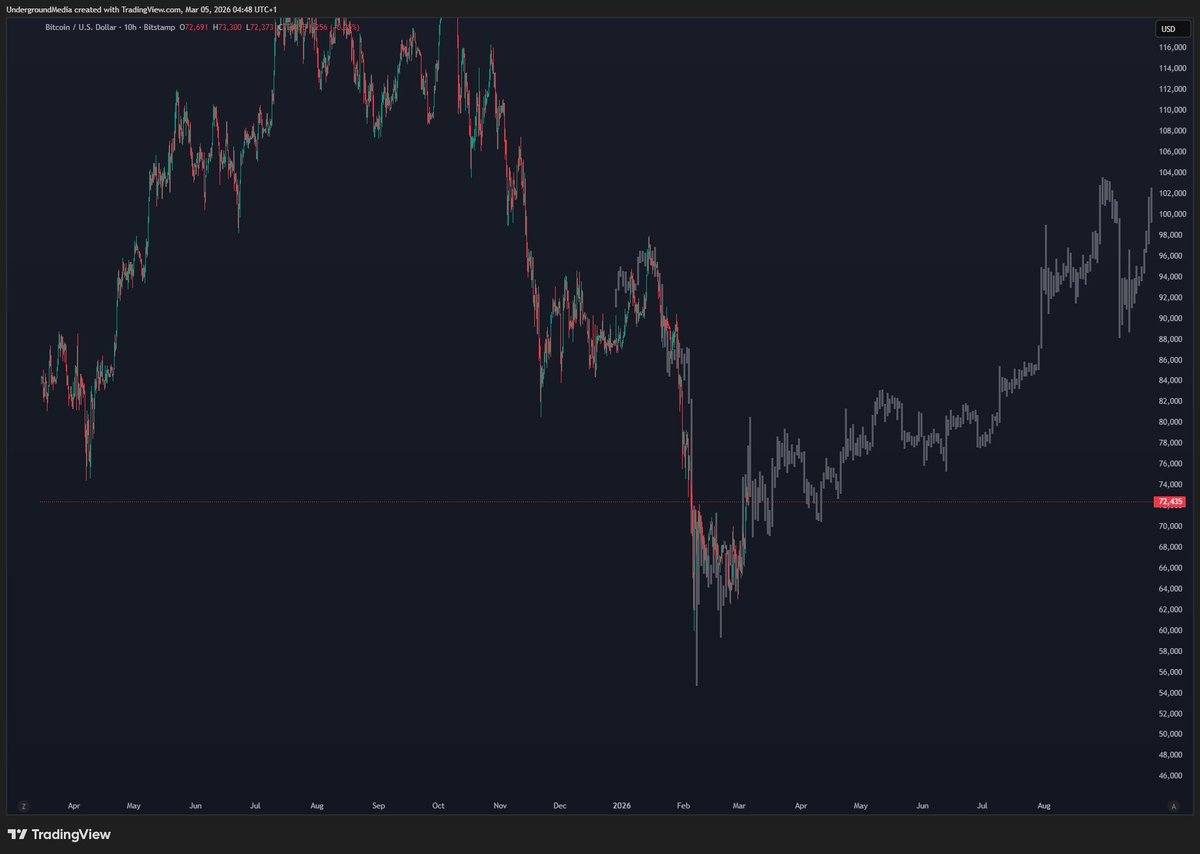Click the 2026 year label on time axis
The height and width of the screenshot is (854, 1200).
pyautogui.click(x=622, y=804)
